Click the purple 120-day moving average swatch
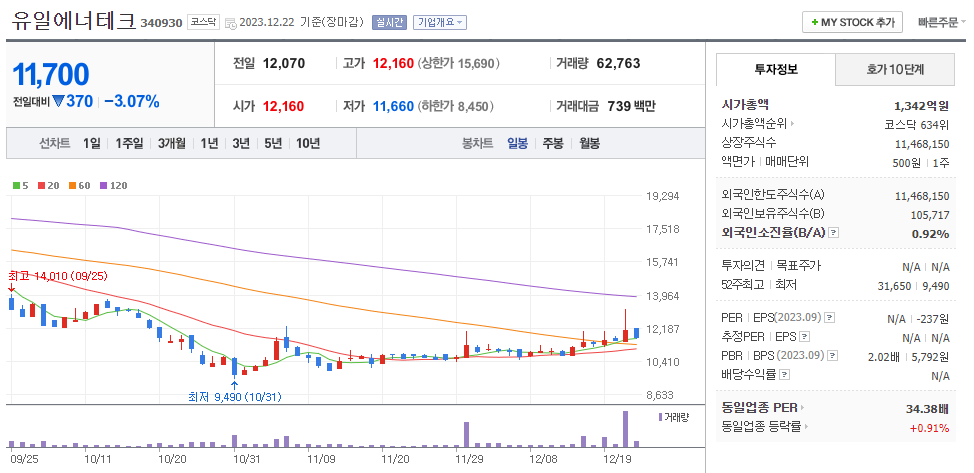This screenshot has height=473, width=974. point(103,185)
